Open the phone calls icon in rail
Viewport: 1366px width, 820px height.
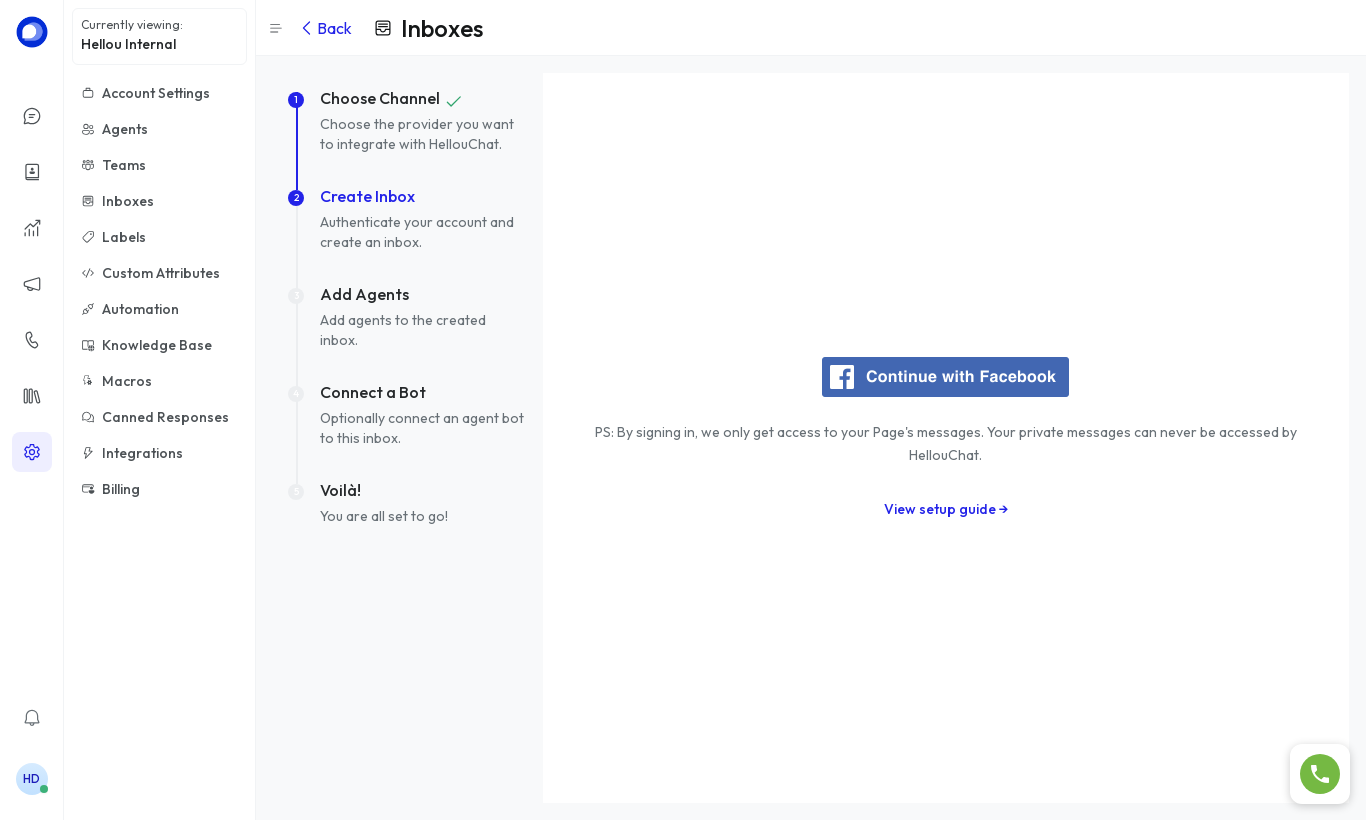[x=32, y=340]
